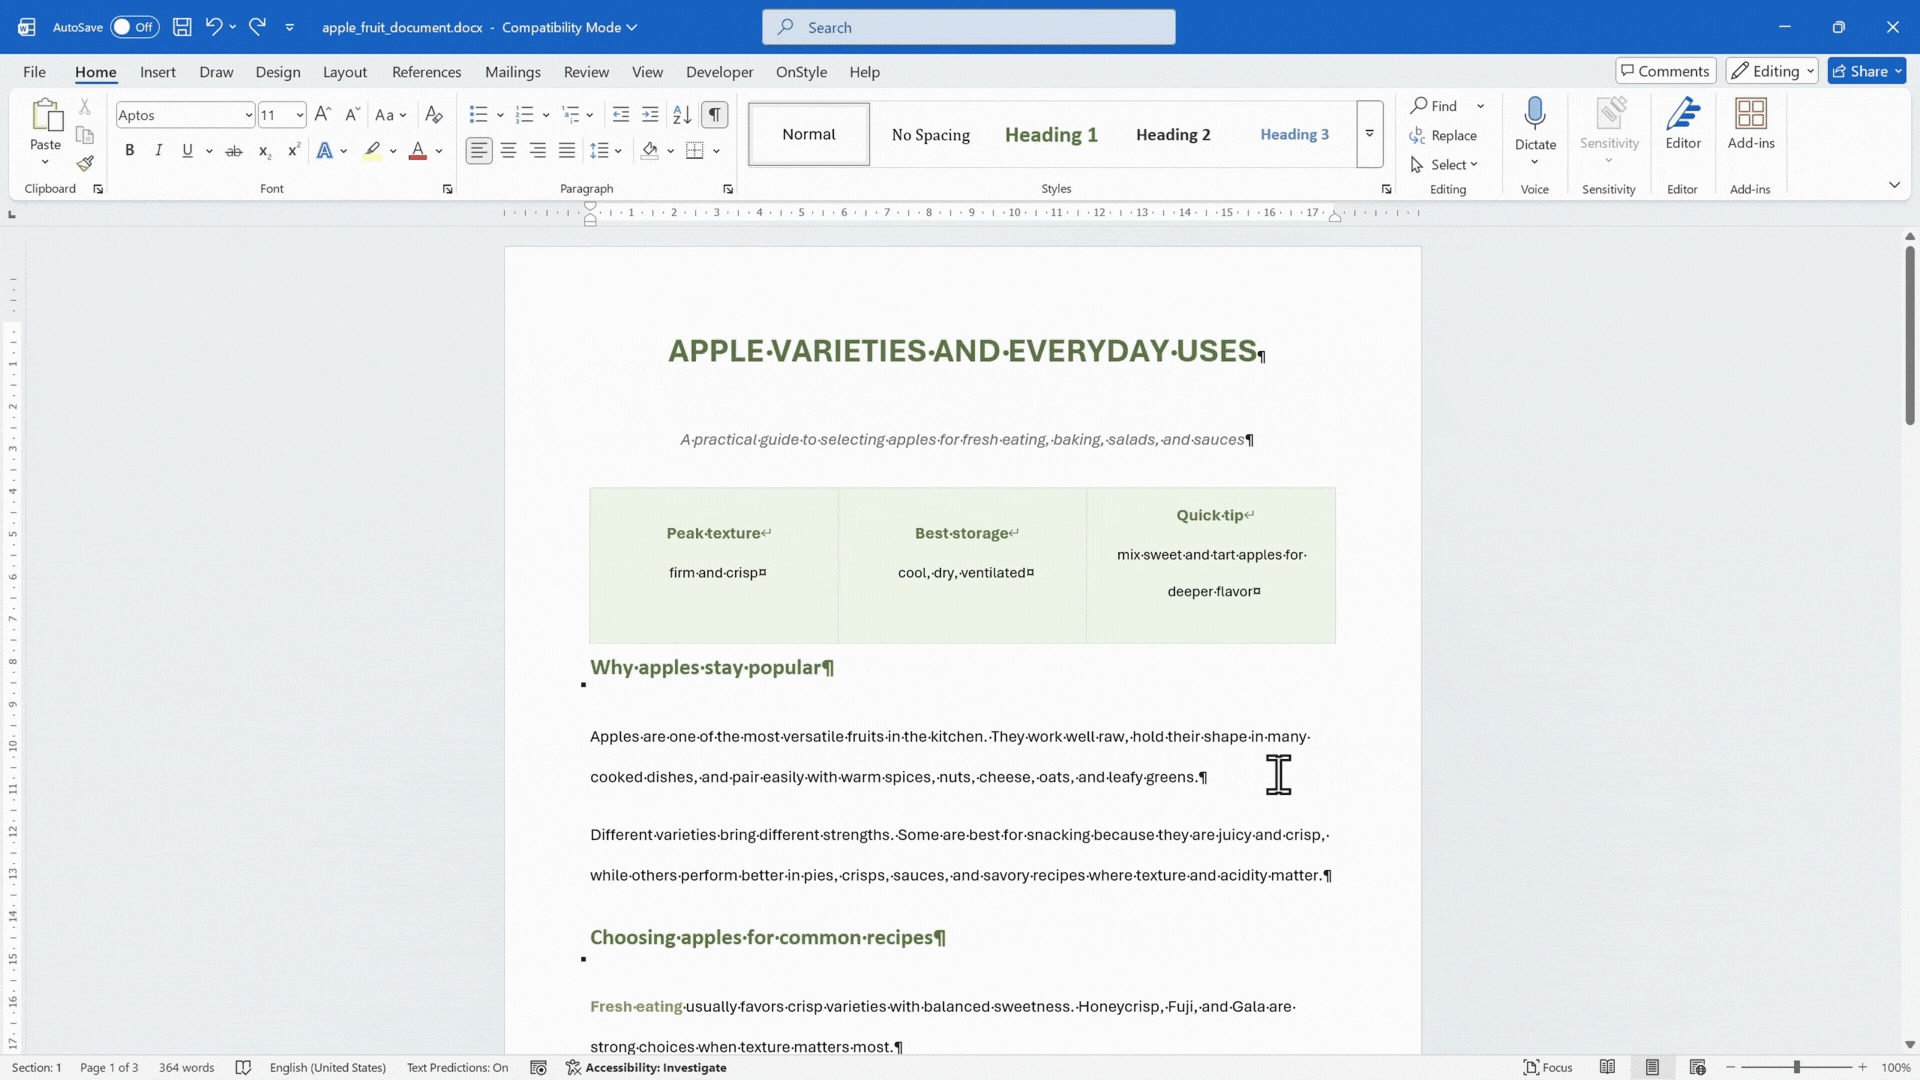Viewport: 1920px width, 1080px height.
Task: Toggle Bold formatting
Action: [129, 151]
